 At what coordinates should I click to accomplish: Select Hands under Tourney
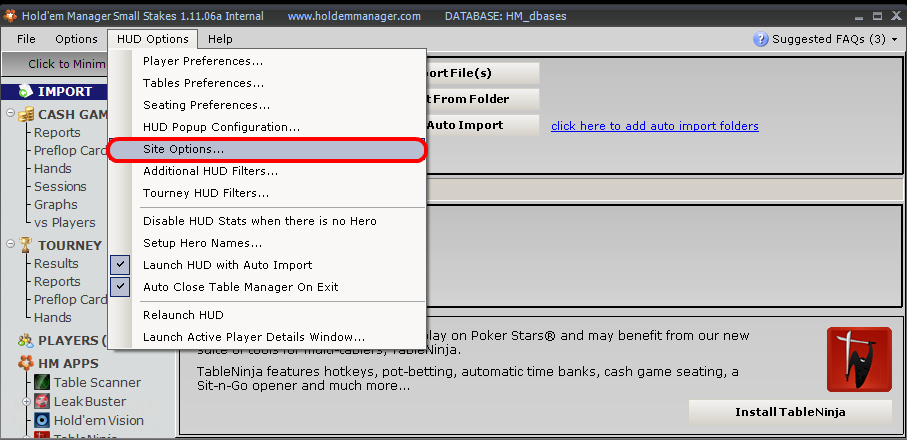click(x=53, y=317)
